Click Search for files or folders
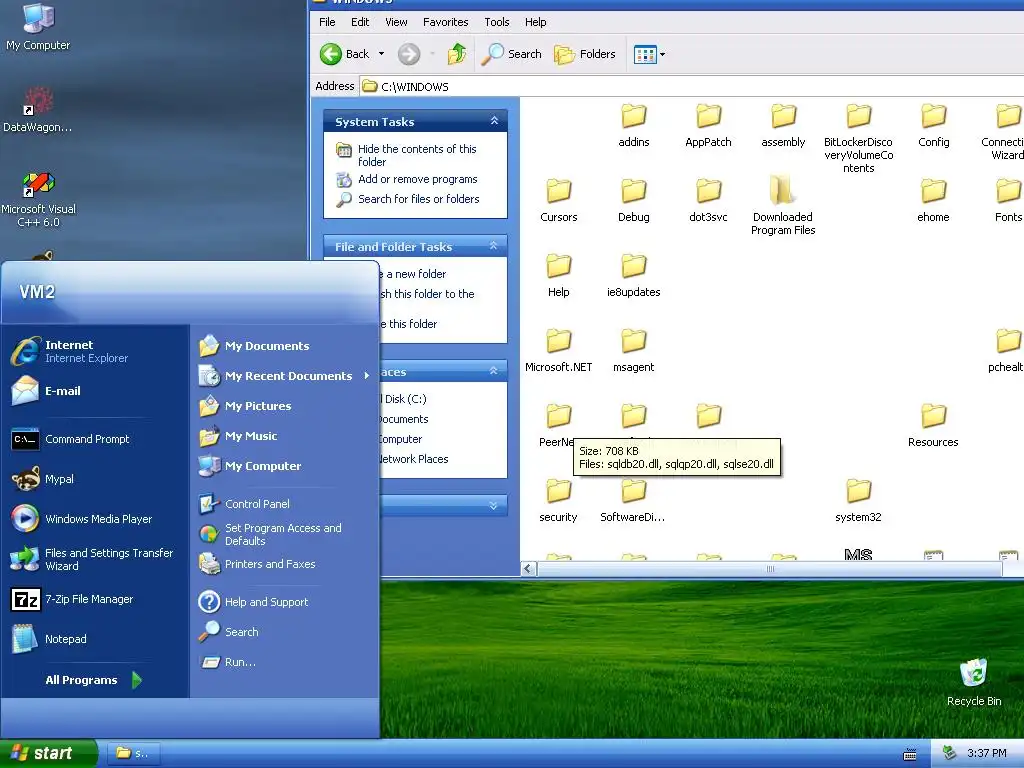The width and height of the screenshot is (1024, 768). [418, 199]
